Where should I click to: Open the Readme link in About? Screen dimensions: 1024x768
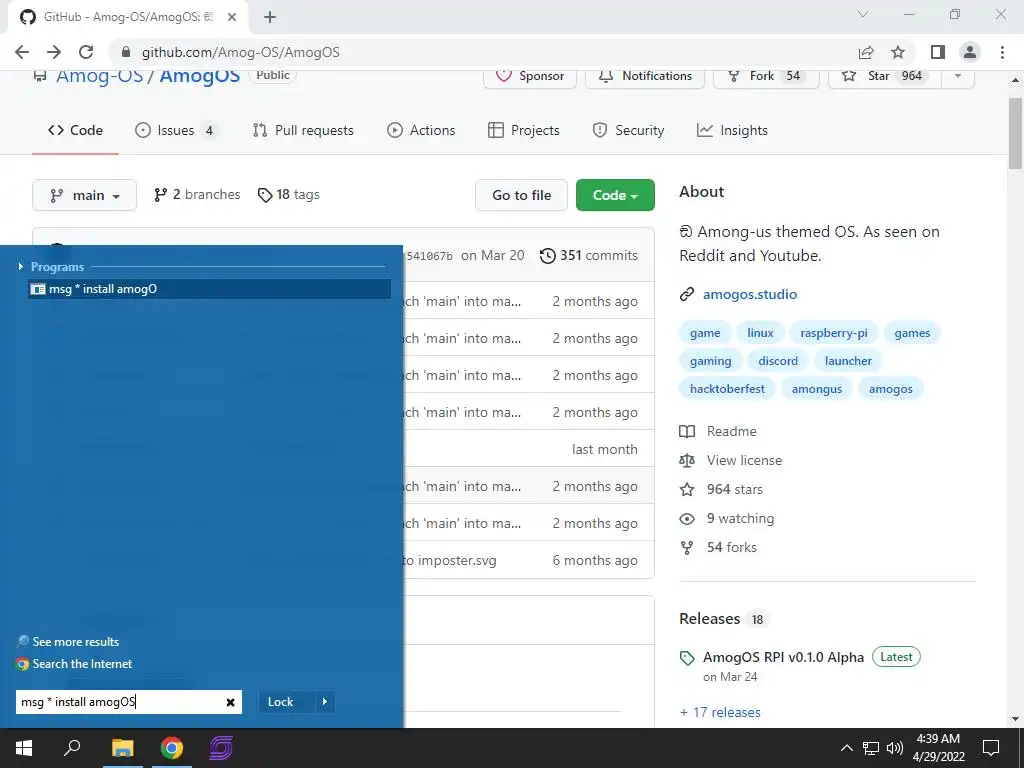click(718, 432)
